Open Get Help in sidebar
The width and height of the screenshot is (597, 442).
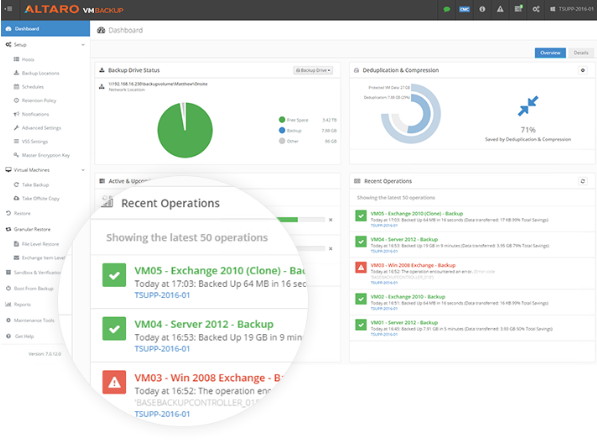(x=24, y=337)
